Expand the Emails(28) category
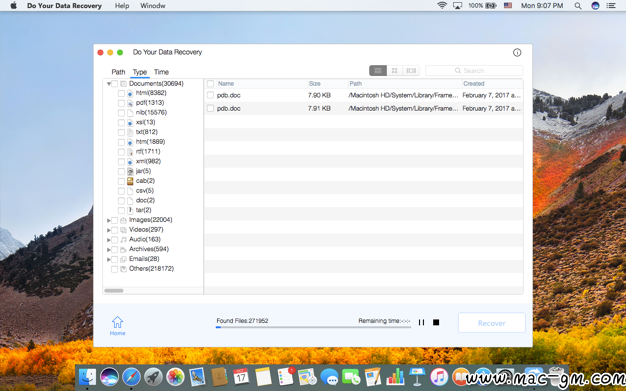This screenshot has width=626, height=391. [x=109, y=259]
